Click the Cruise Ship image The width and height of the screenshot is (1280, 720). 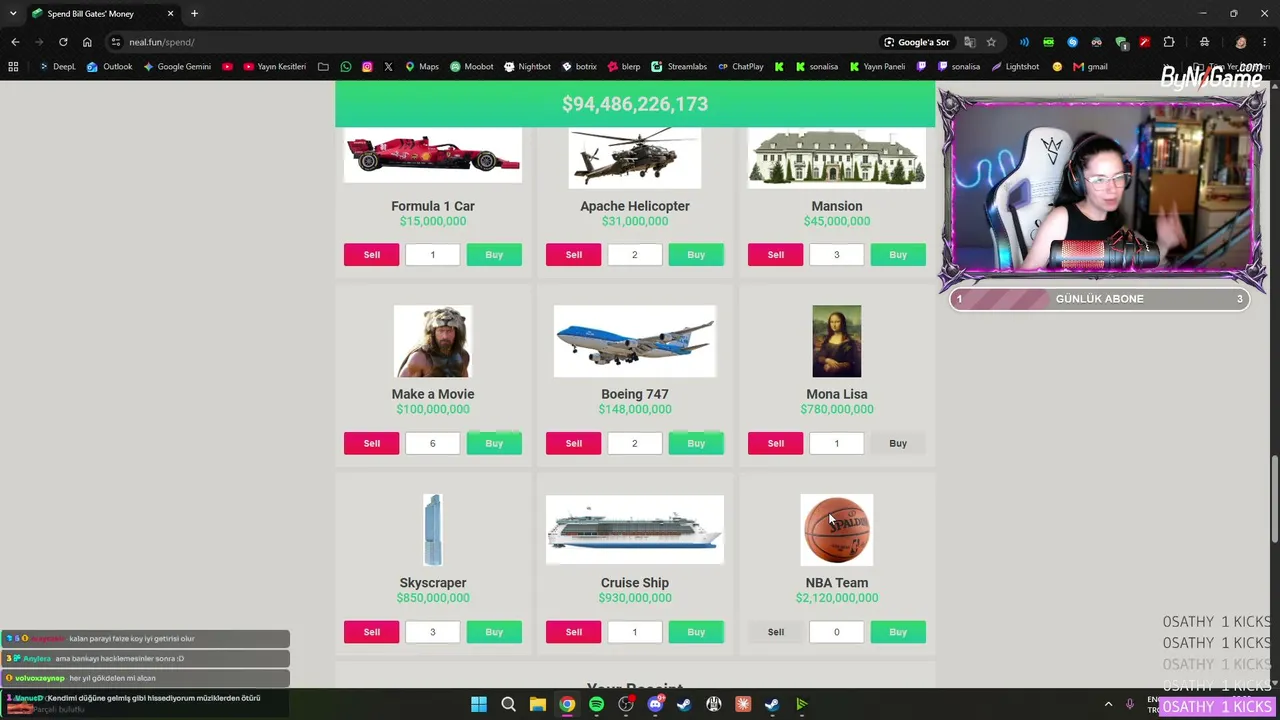click(635, 530)
